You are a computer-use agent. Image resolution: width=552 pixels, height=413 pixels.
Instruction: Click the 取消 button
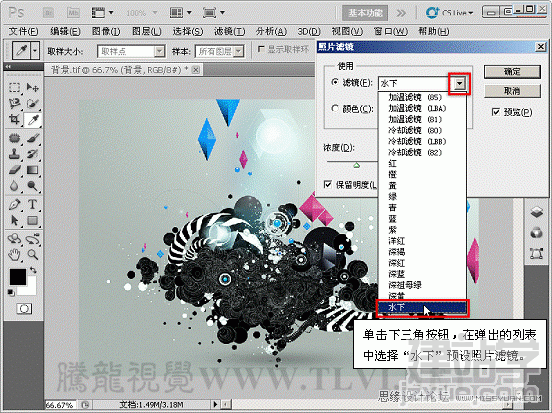point(512,91)
